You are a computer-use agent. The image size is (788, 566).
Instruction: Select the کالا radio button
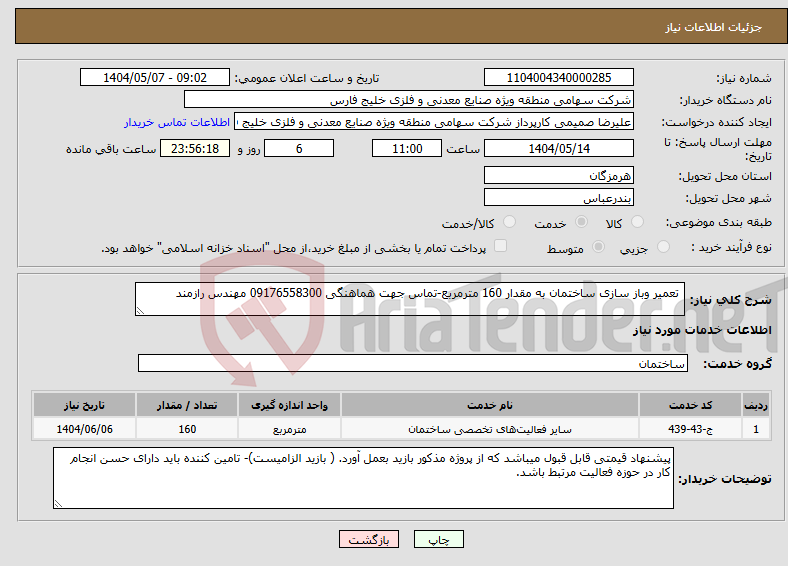coord(637,222)
